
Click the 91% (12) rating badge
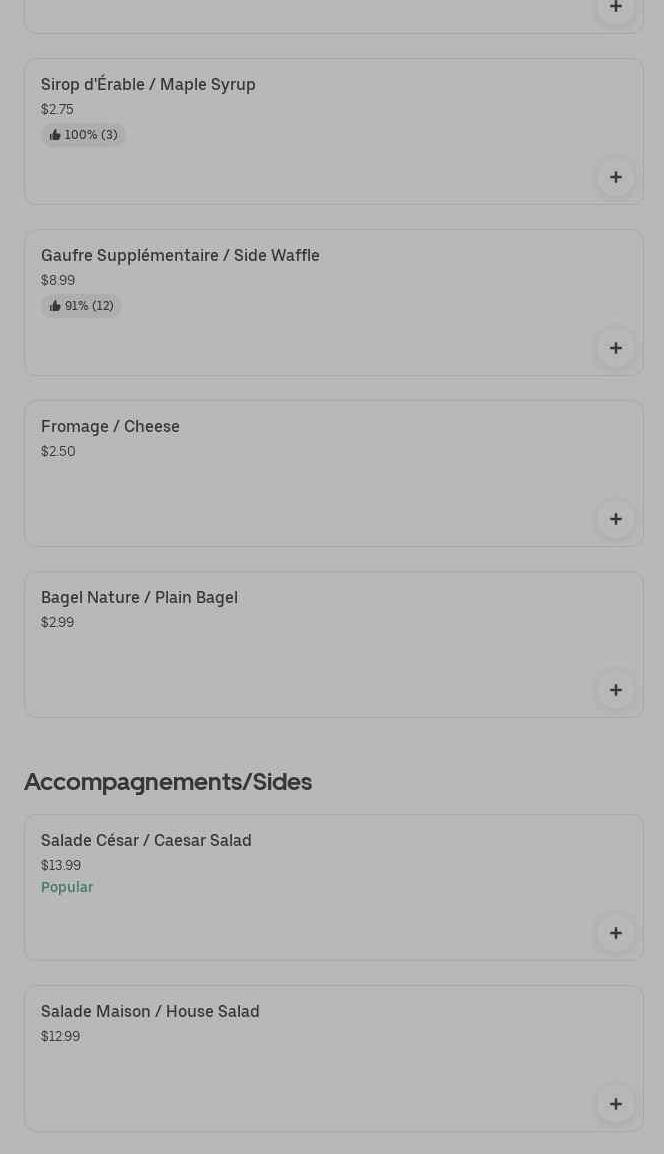(82, 306)
